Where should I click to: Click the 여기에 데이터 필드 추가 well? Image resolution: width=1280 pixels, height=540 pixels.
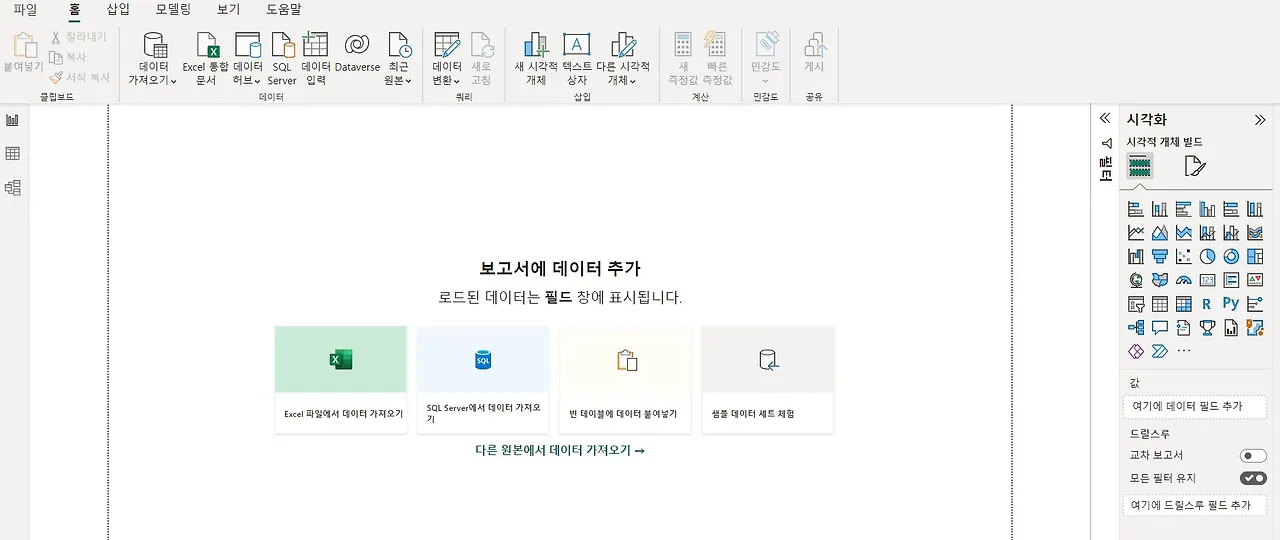coord(1194,407)
